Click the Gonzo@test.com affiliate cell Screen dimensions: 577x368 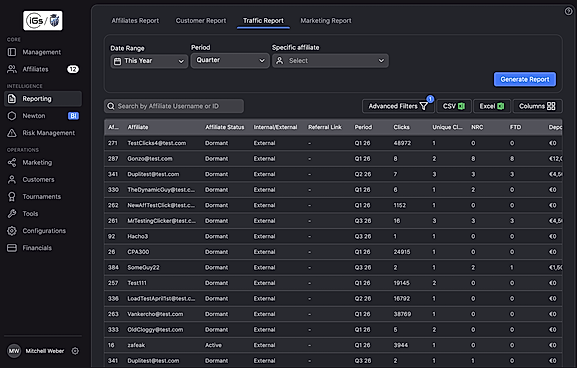coord(149,159)
